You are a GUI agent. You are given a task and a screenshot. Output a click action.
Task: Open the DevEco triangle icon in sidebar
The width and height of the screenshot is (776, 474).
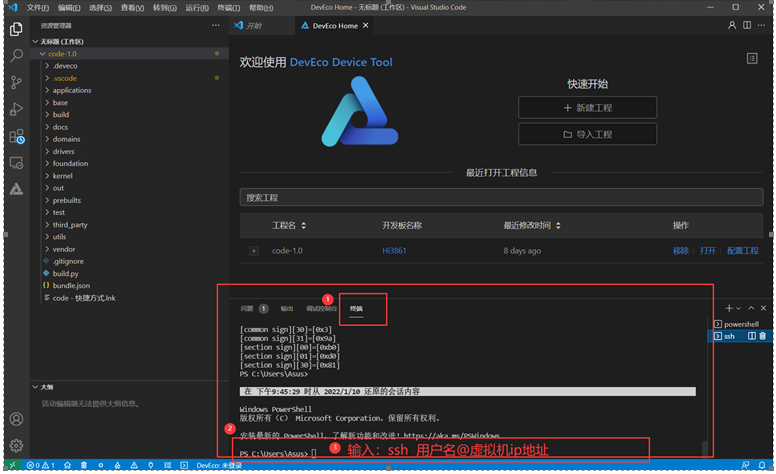pyautogui.click(x=16, y=189)
